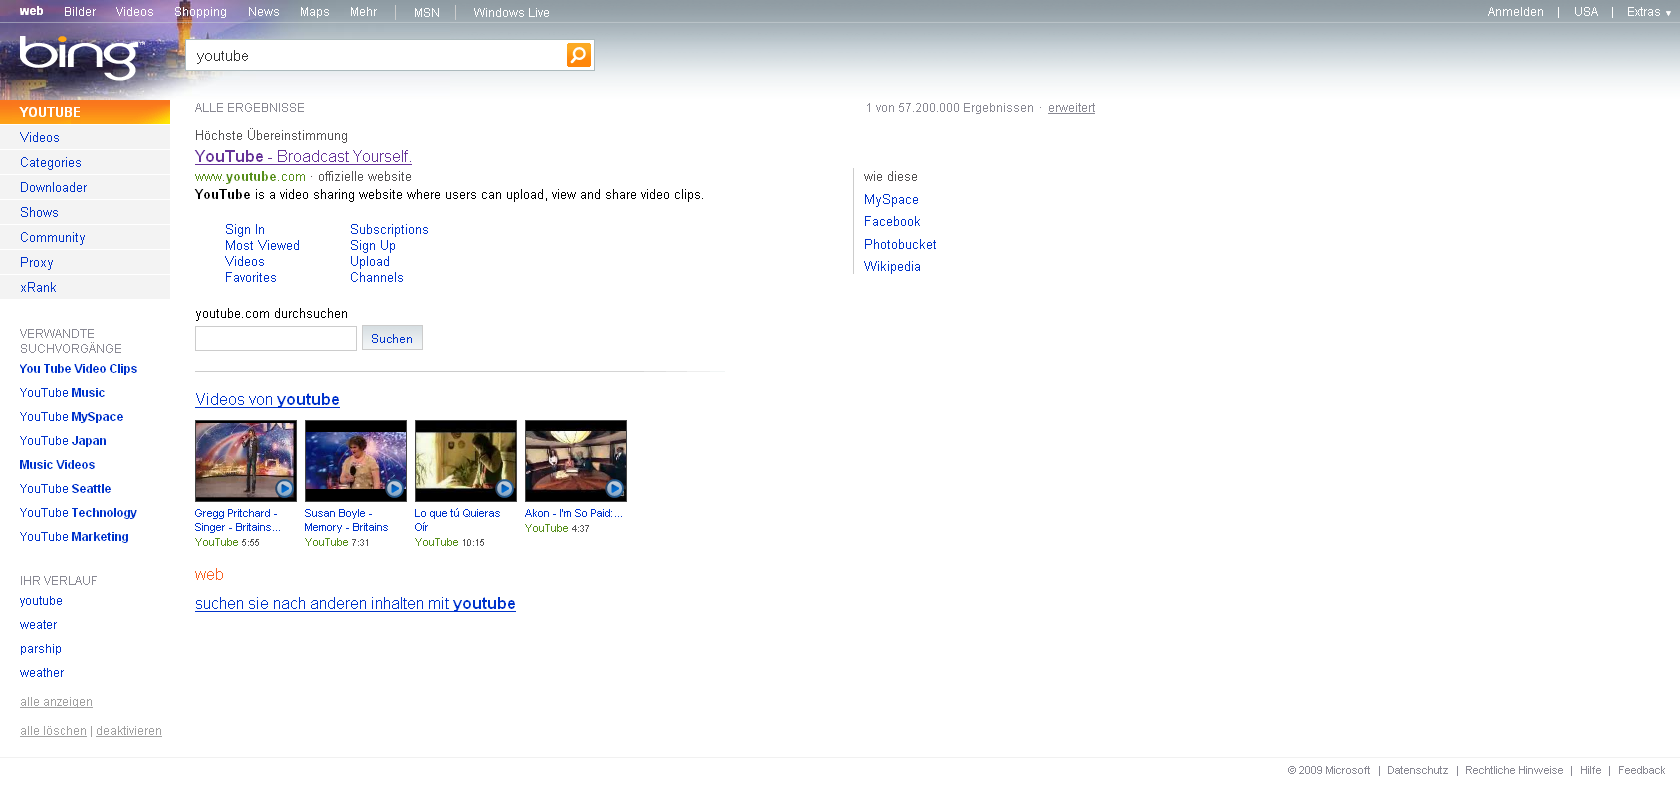Open the Lo que tú Quieras Oír thumbnail
Viewport: 1680px width, 807px height.
466,461
